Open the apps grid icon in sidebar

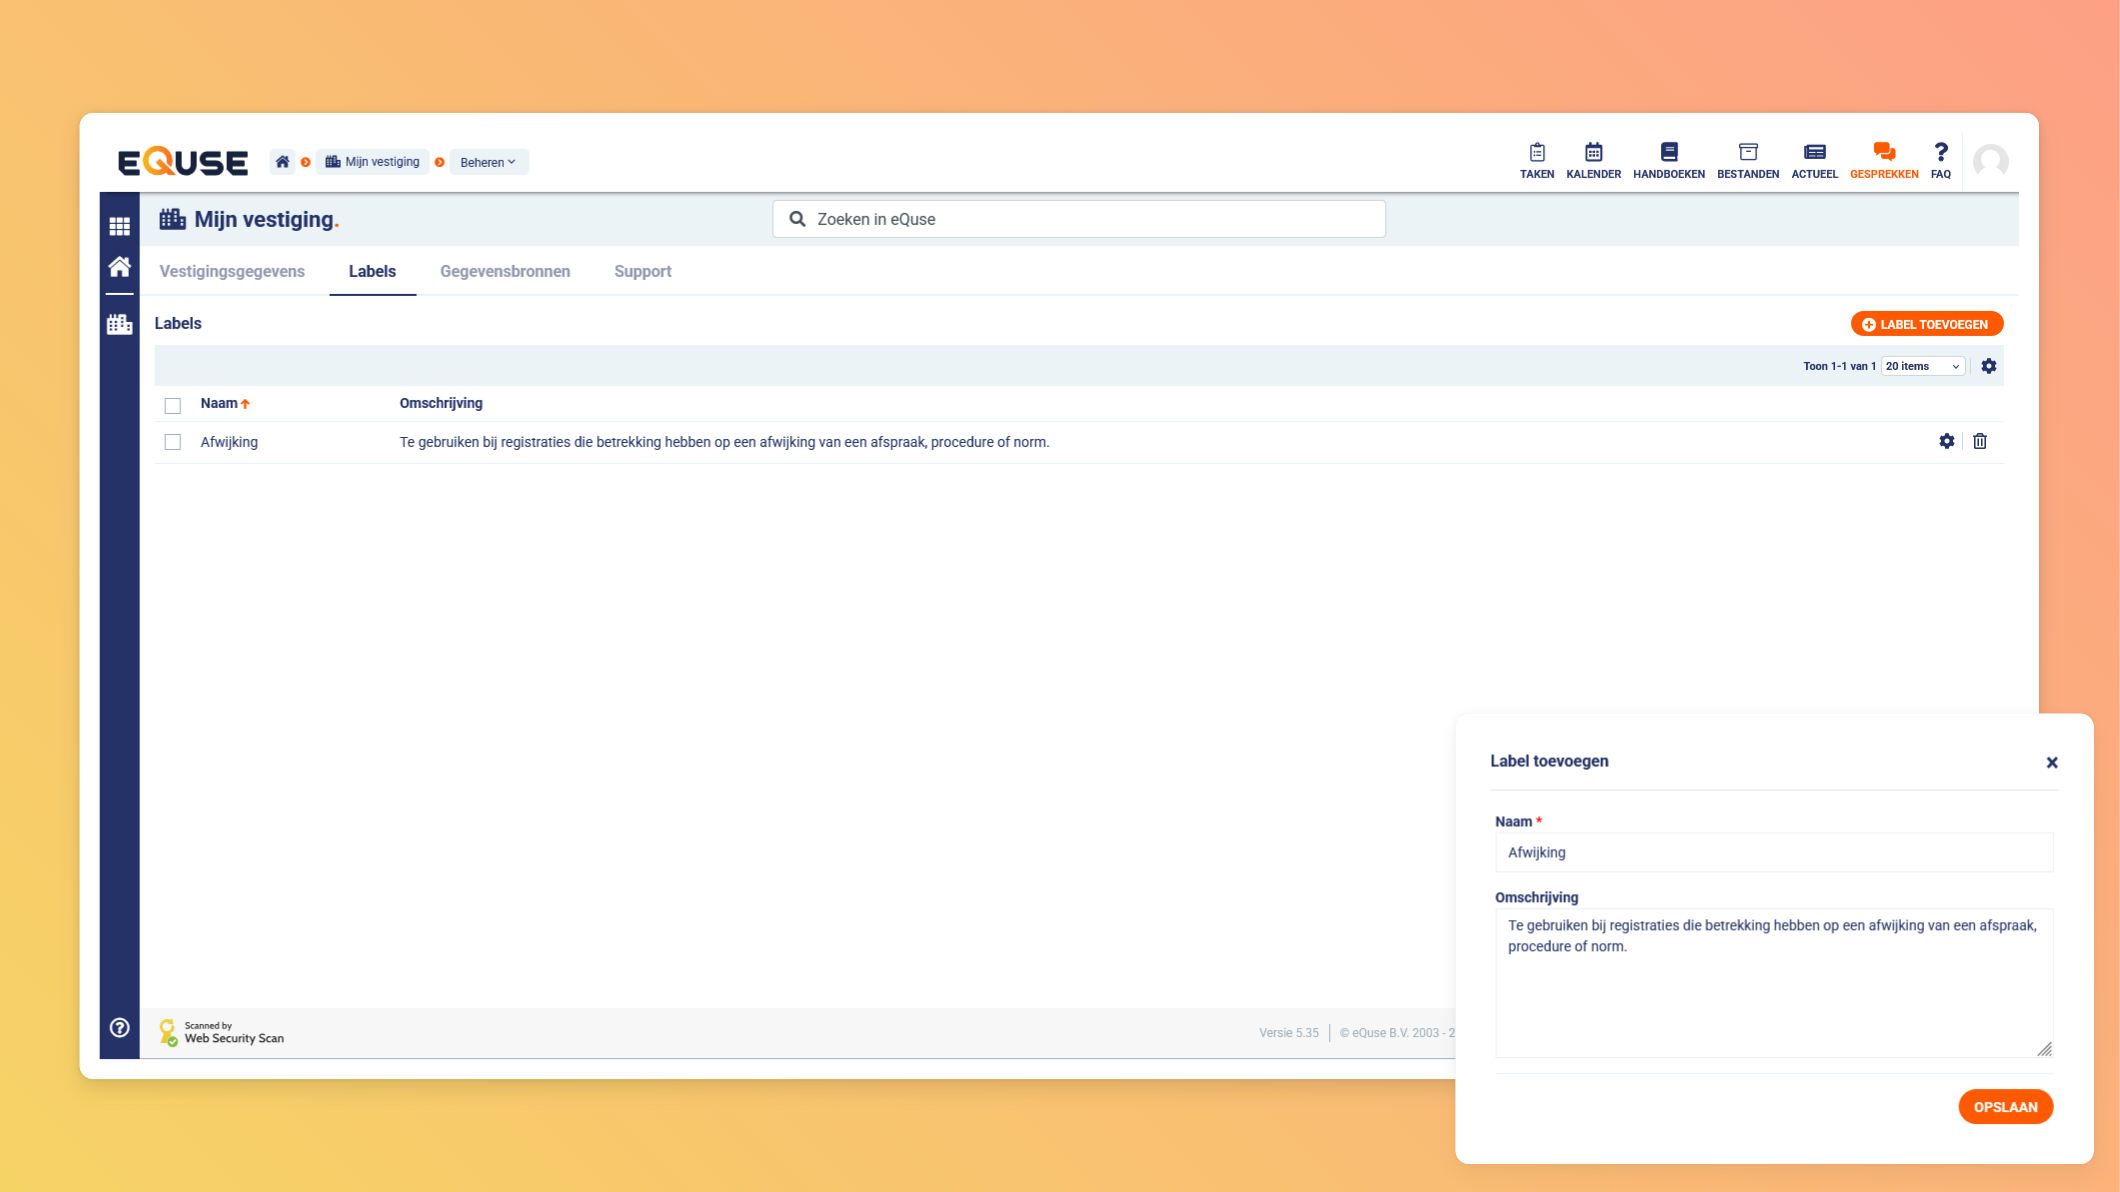[x=120, y=226]
